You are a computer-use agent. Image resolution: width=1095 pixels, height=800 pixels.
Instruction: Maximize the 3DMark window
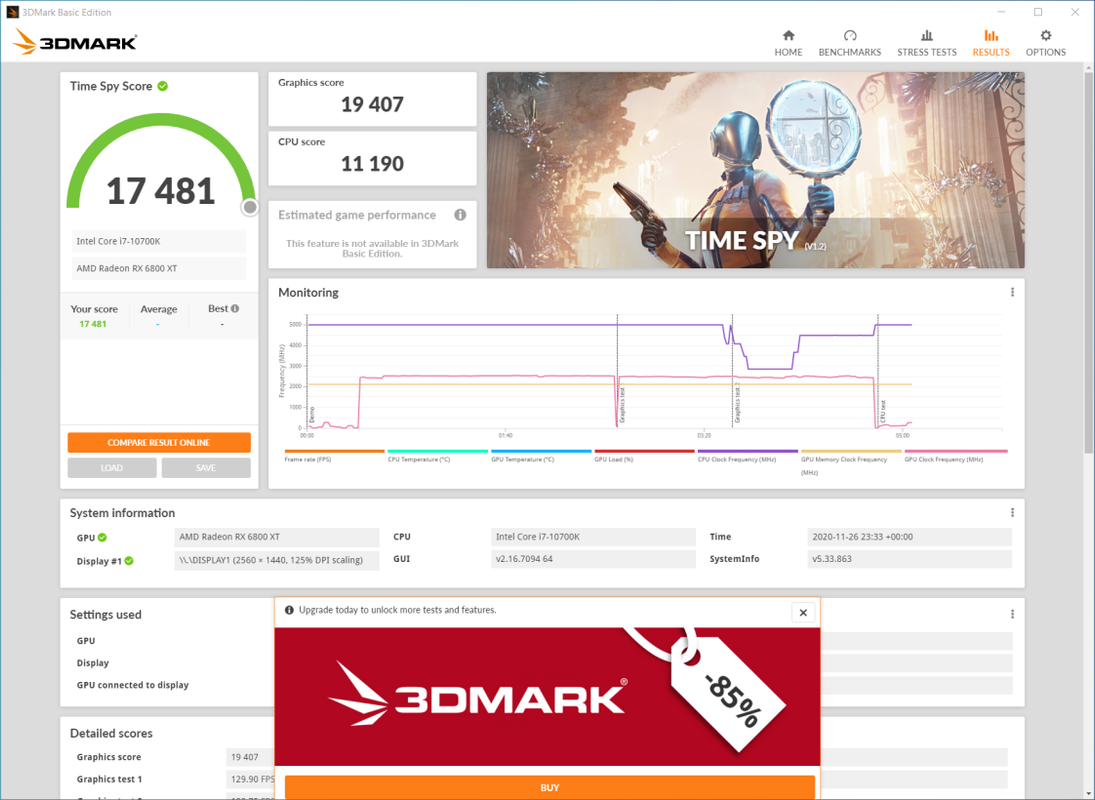(1038, 12)
